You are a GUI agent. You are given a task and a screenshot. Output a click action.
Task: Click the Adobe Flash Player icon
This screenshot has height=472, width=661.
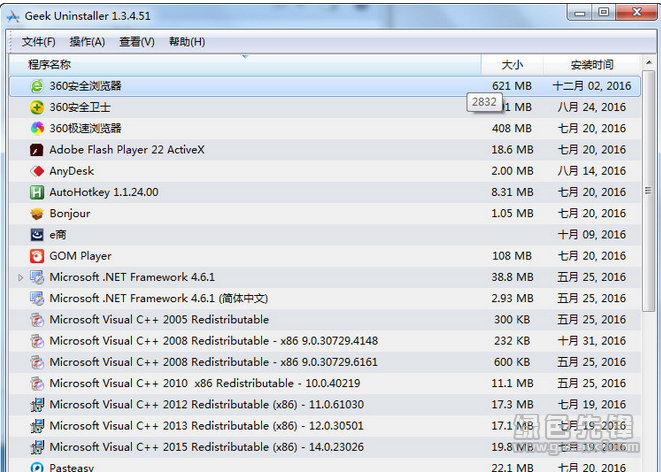click(37, 150)
